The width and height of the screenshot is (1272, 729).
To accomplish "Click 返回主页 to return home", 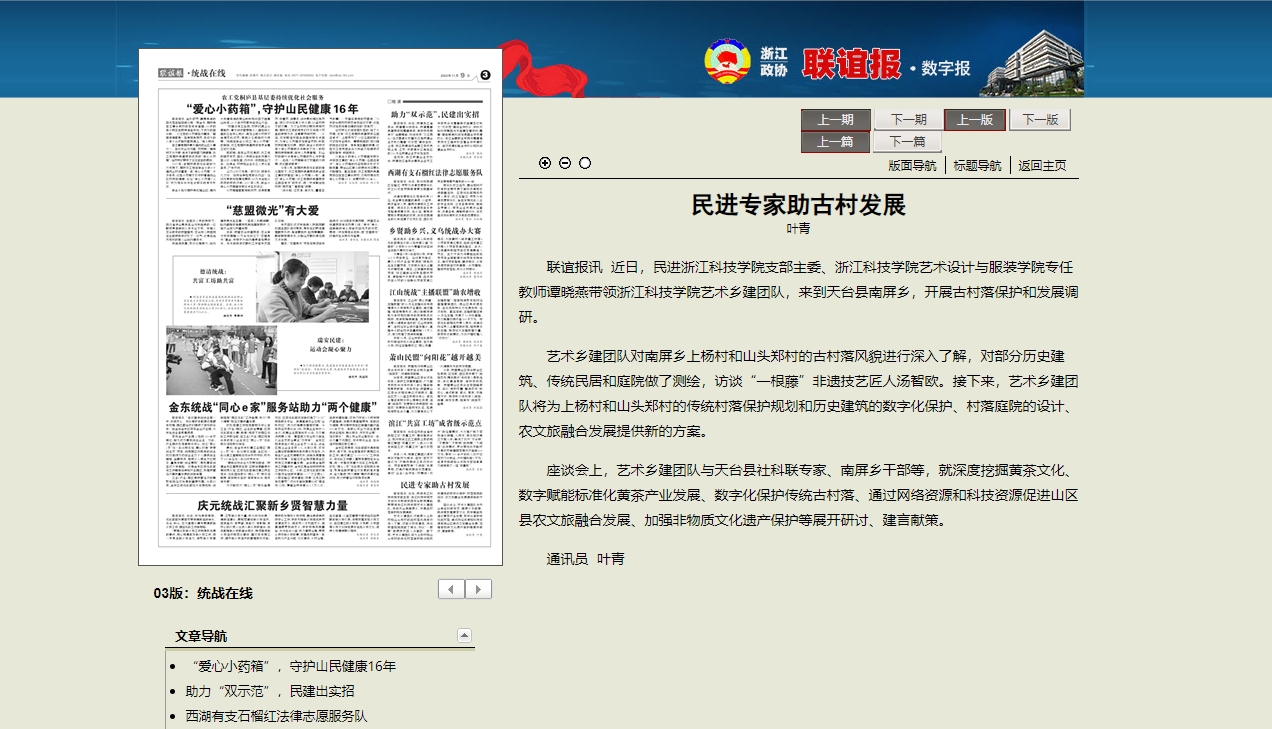I will click(x=1042, y=166).
